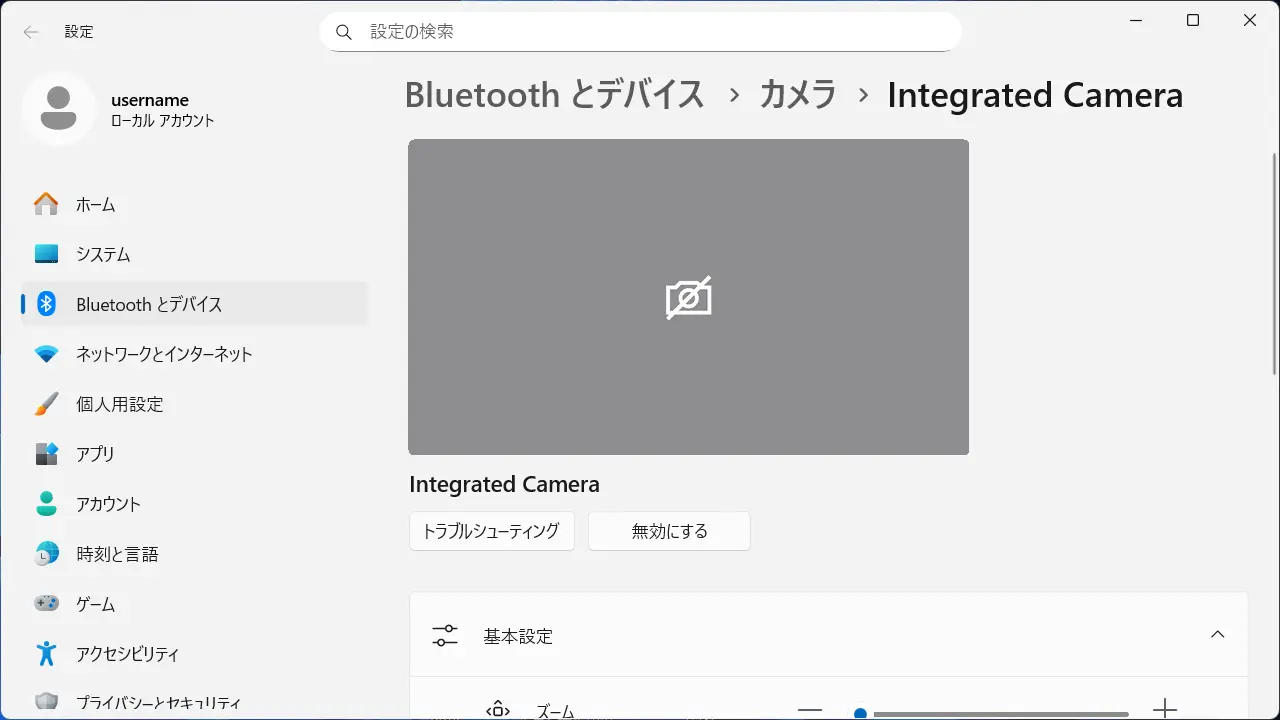Open アクセシビリティ settings
This screenshot has height=720, width=1280.
[127, 654]
